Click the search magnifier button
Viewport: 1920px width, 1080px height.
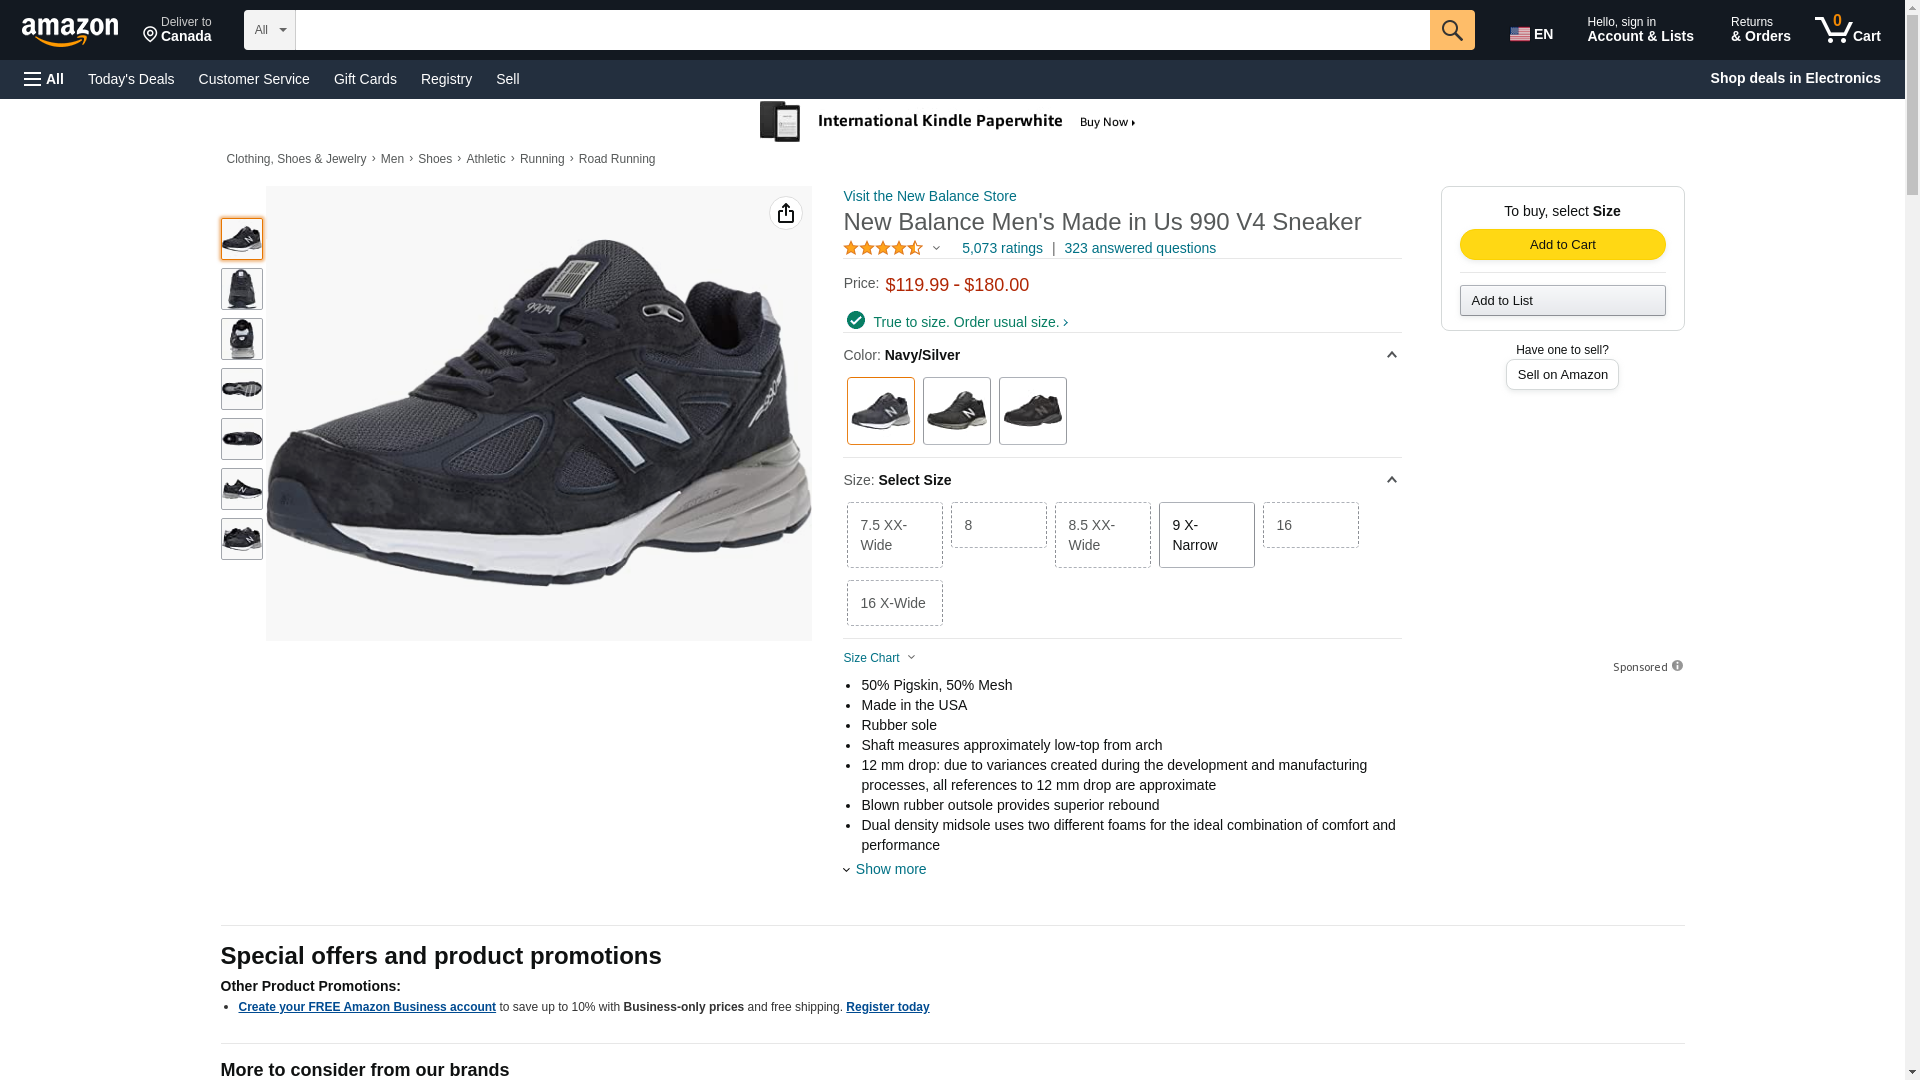(x=1452, y=30)
